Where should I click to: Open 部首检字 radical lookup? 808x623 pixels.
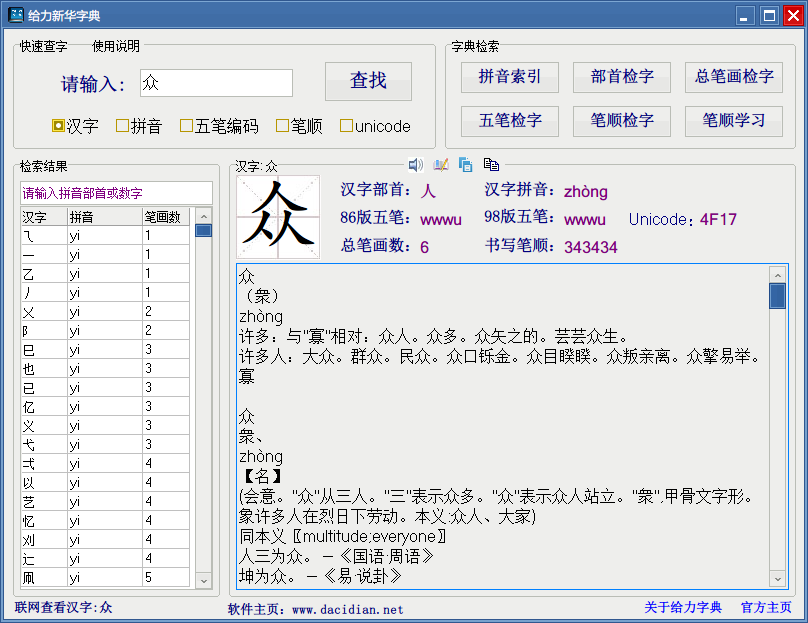tap(622, 77)
